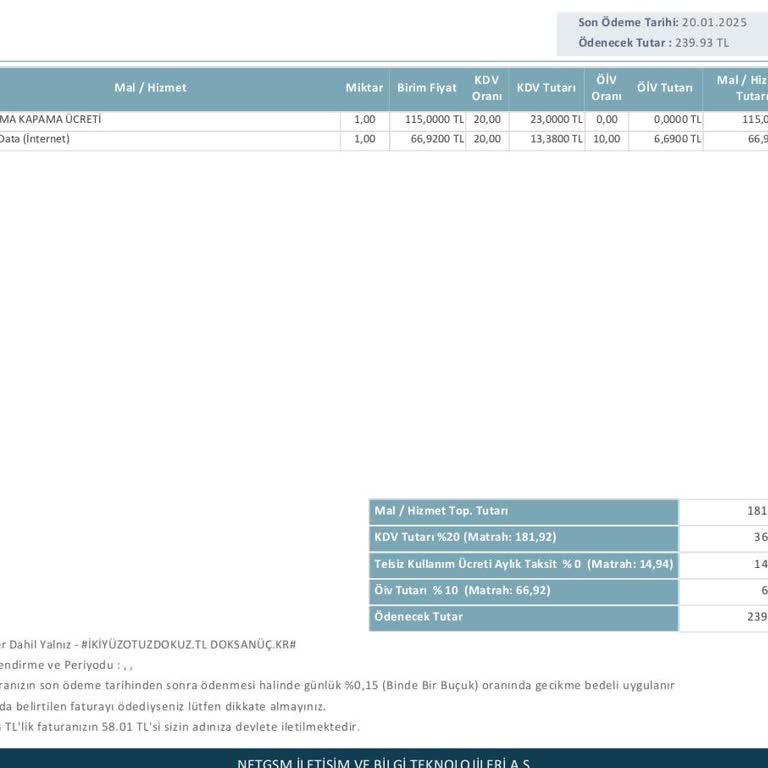Screen dimensions: 768x768
Task: Select the Mal / Hizmet column header
Action: tap(150, 88)
